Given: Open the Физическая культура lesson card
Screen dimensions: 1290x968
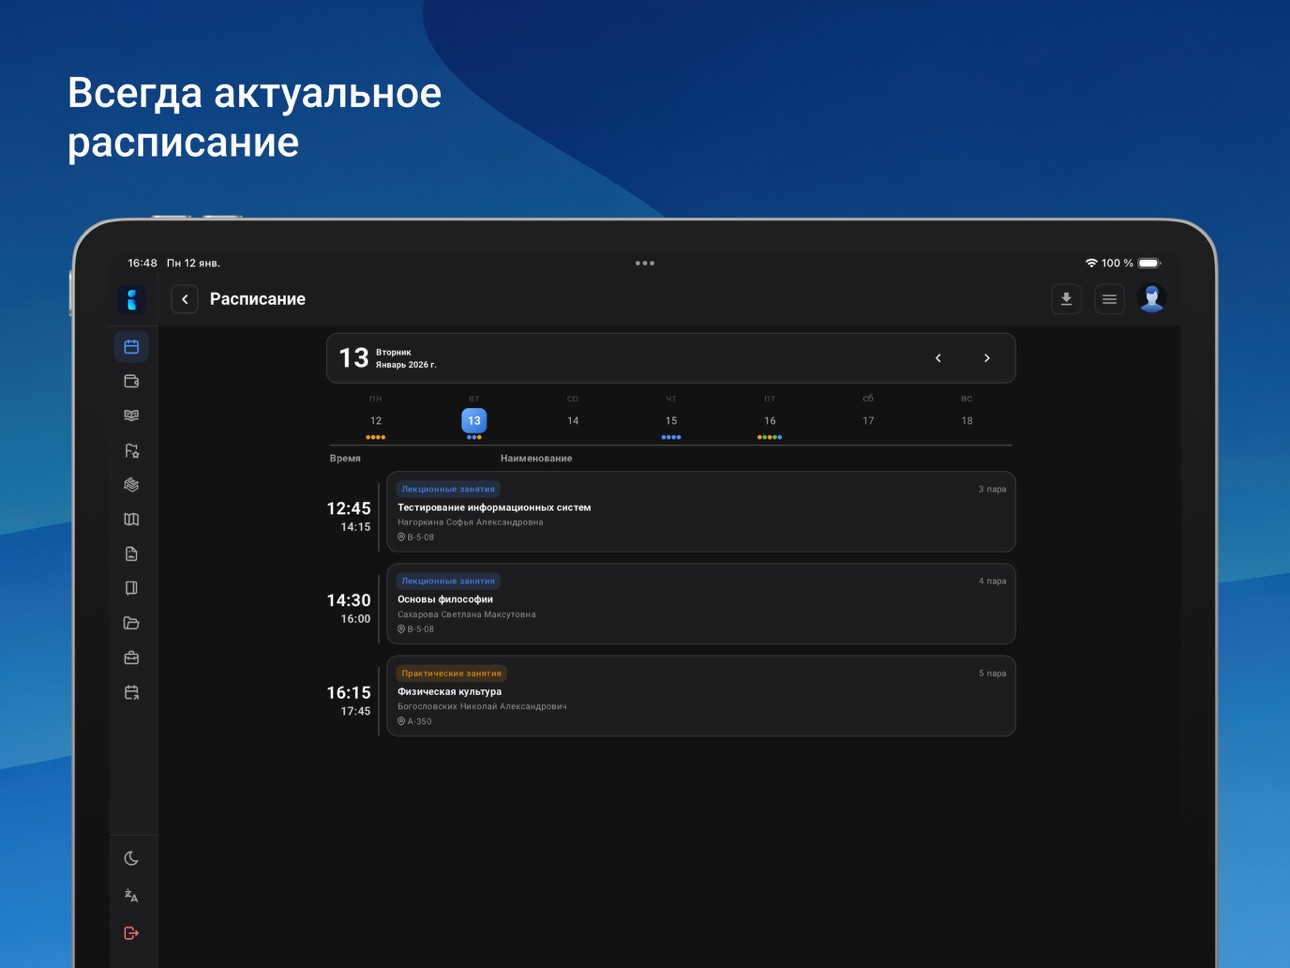Looking at the screenshot, I should (x=701, y=696).
